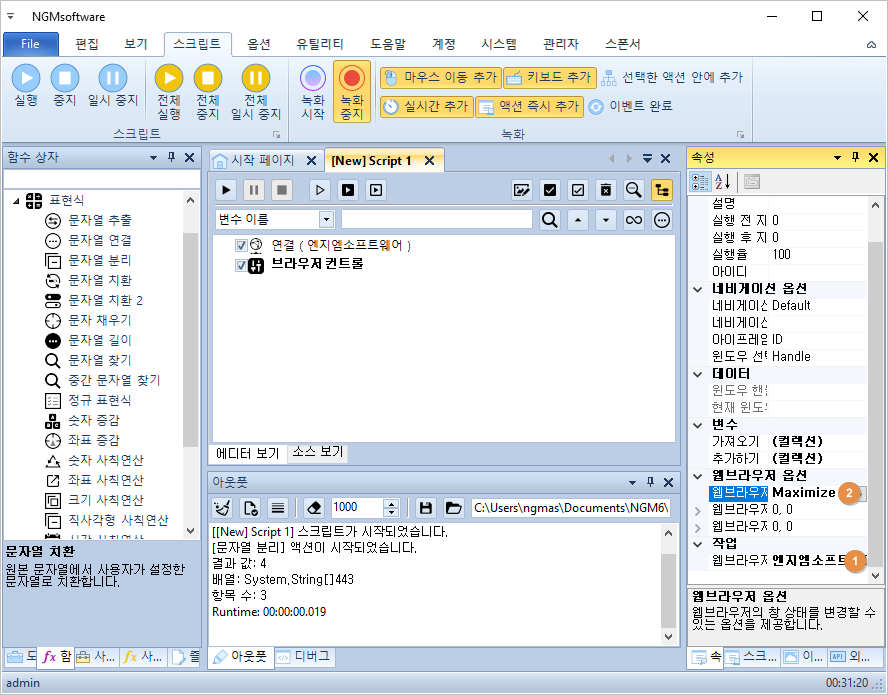The image size is (888, 695).
Task: Open the File menu
Action: coord(31,44)
